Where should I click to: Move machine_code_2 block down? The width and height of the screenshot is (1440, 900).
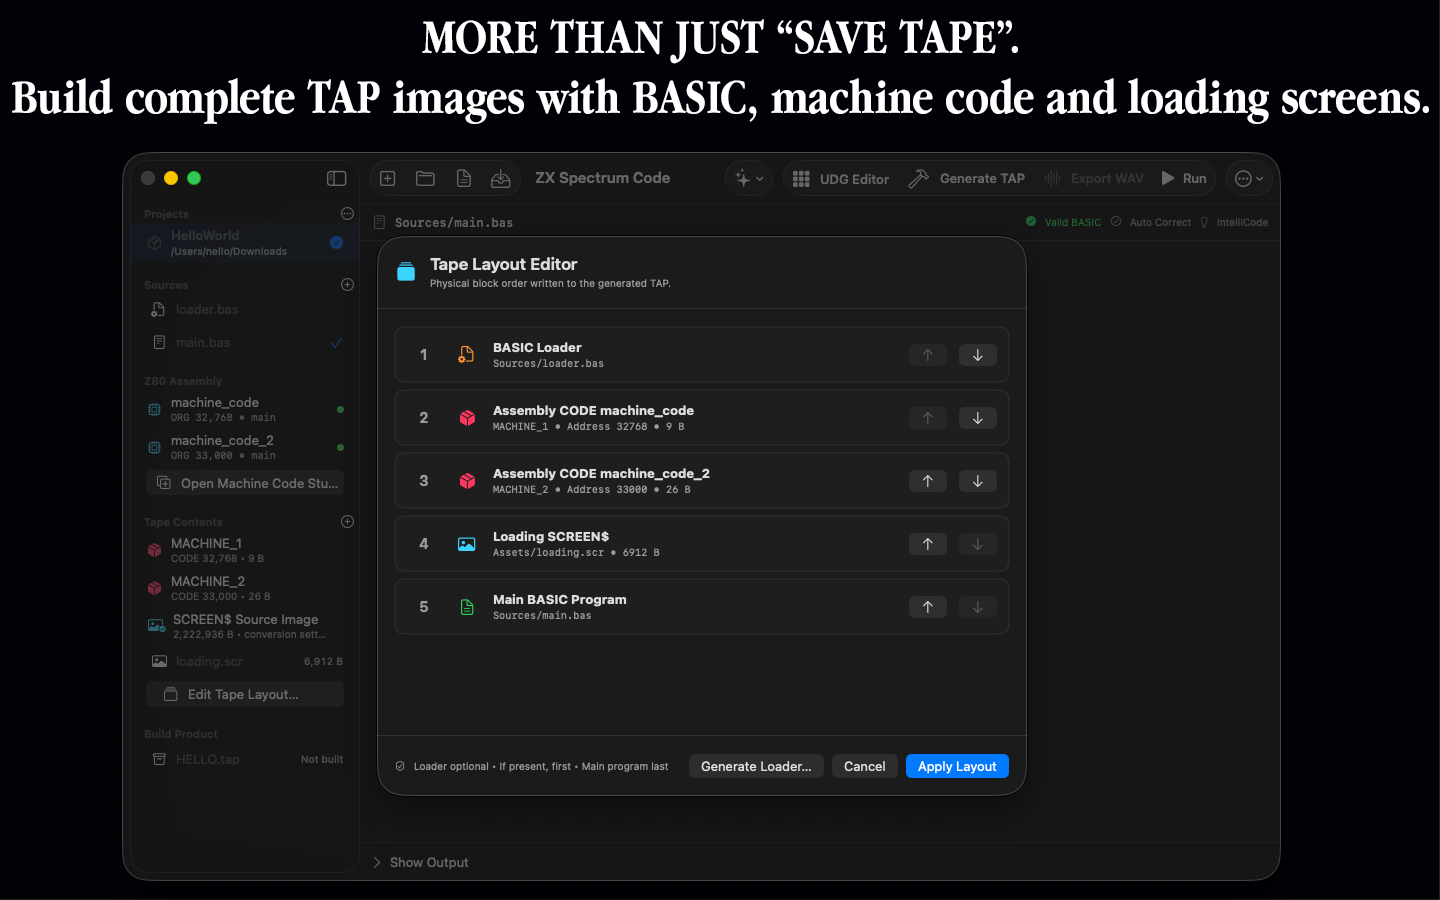point(977,481)
